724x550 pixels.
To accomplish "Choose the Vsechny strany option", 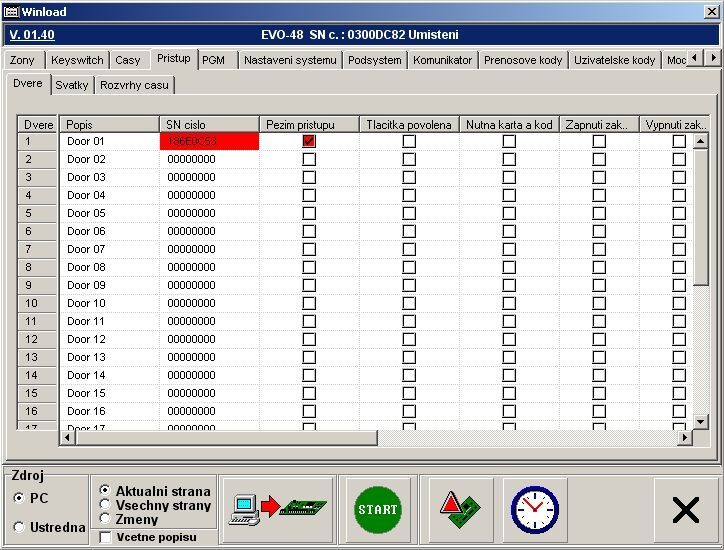I will pyautogui.click(x=105, y=505).
